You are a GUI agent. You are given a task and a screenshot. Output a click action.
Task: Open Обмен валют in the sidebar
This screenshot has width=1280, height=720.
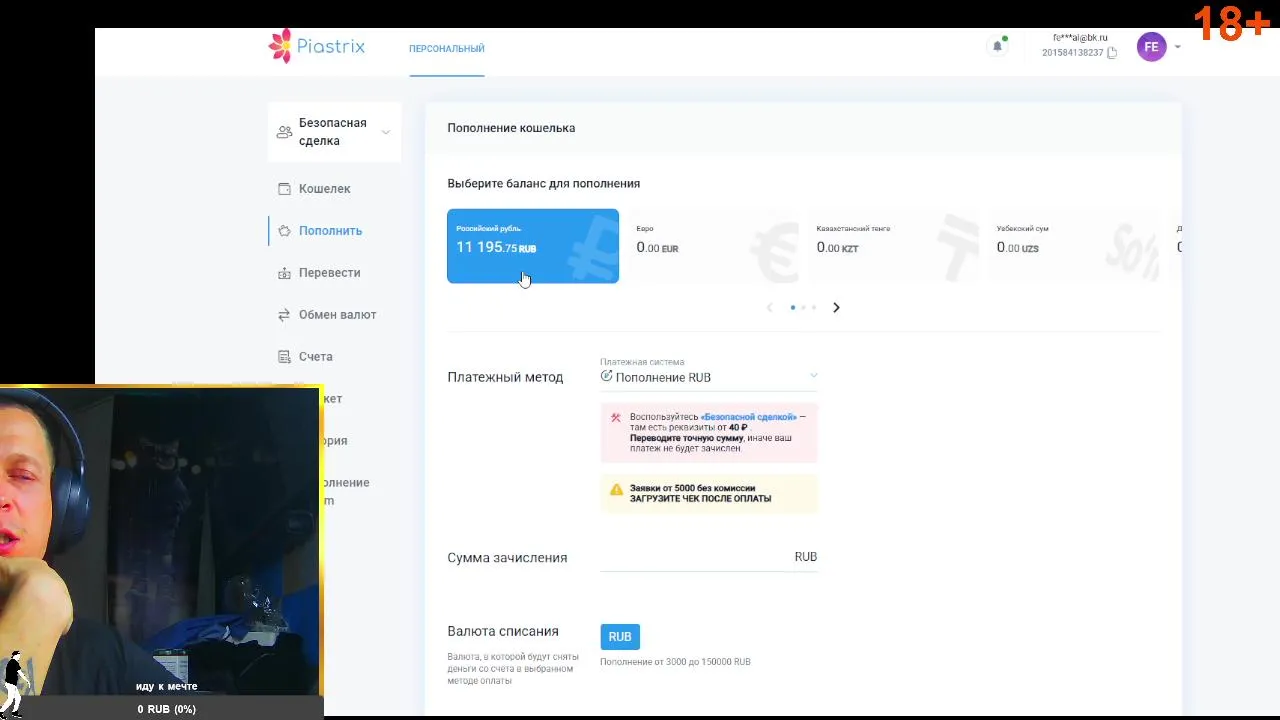click(337, 315)
